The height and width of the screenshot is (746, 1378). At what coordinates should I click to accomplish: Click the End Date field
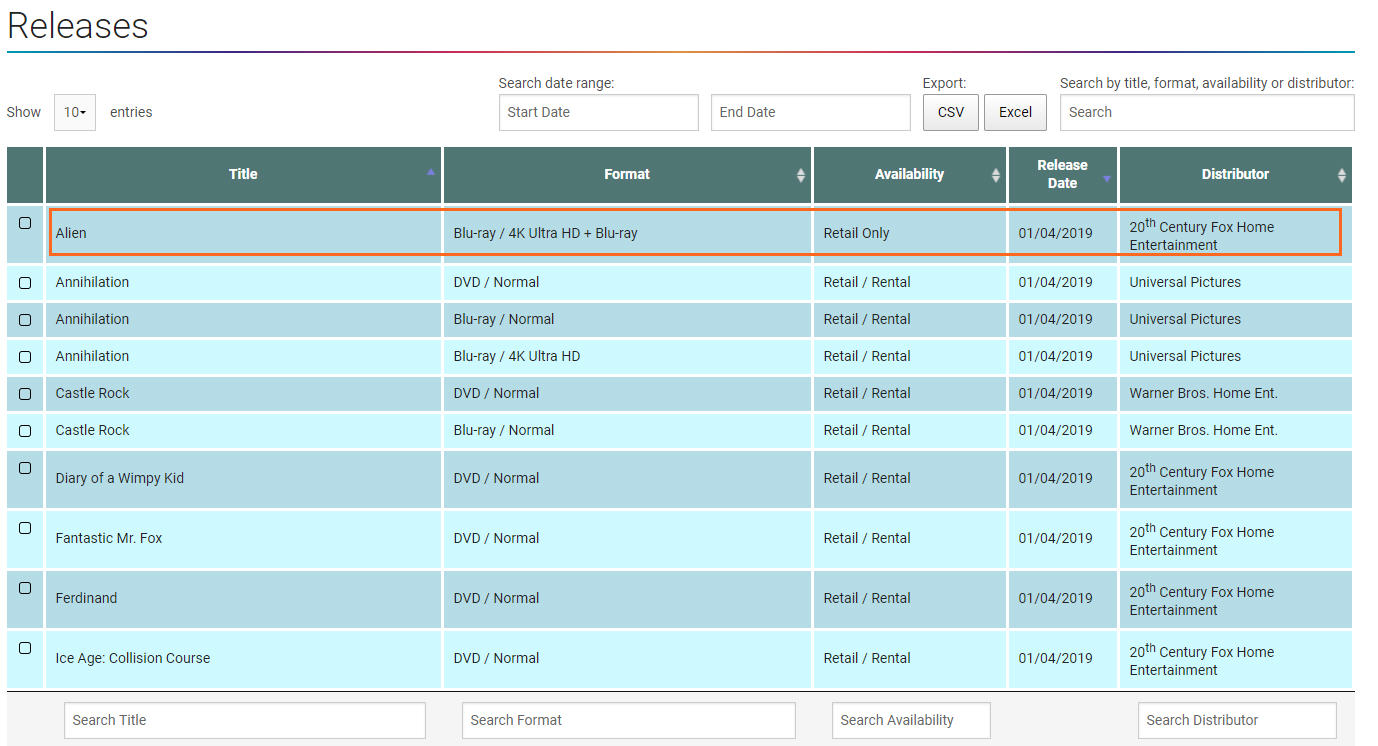(x=810, y=112)
